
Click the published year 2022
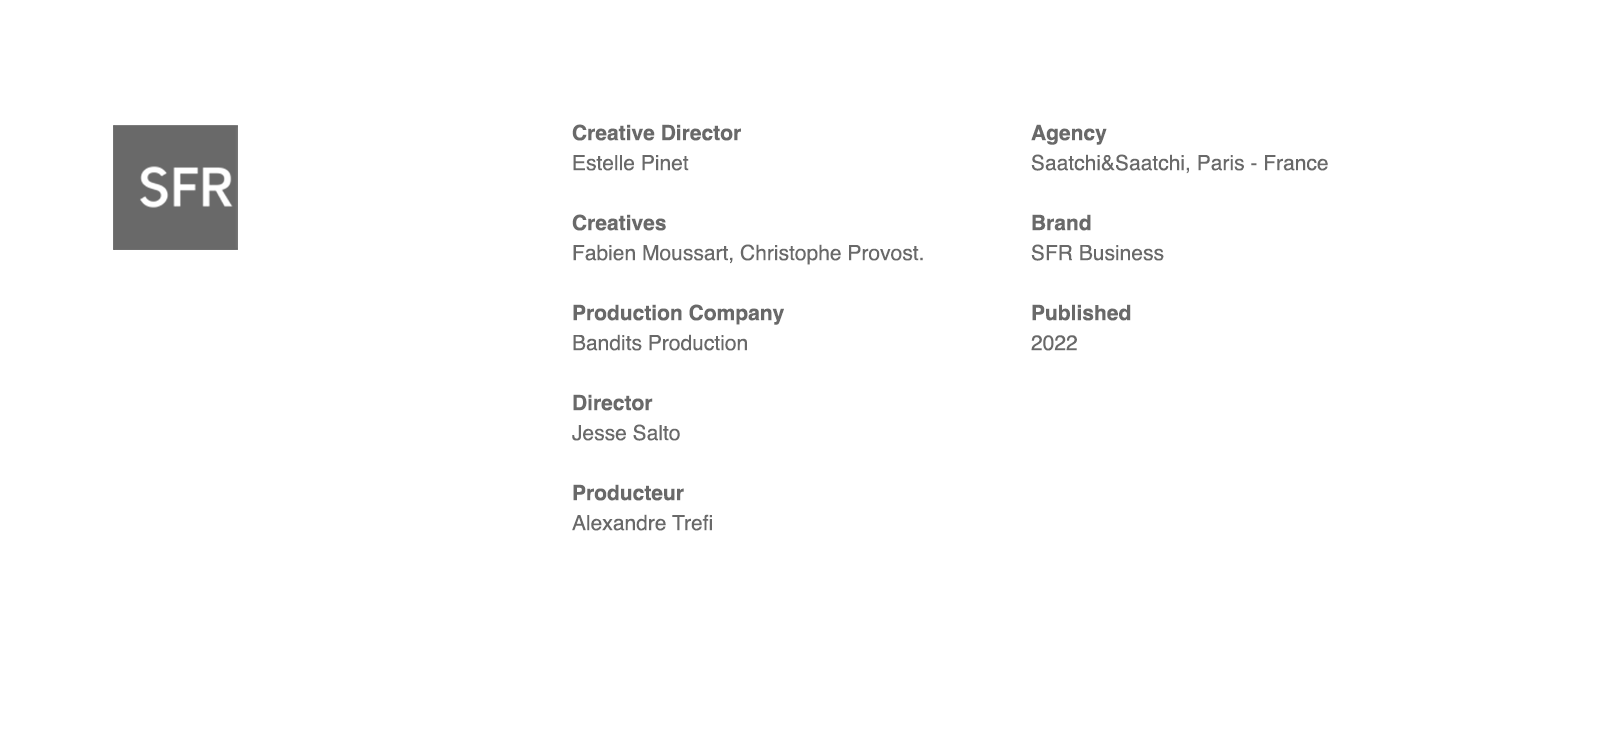pyautogui.click(x=1054, y=343)
